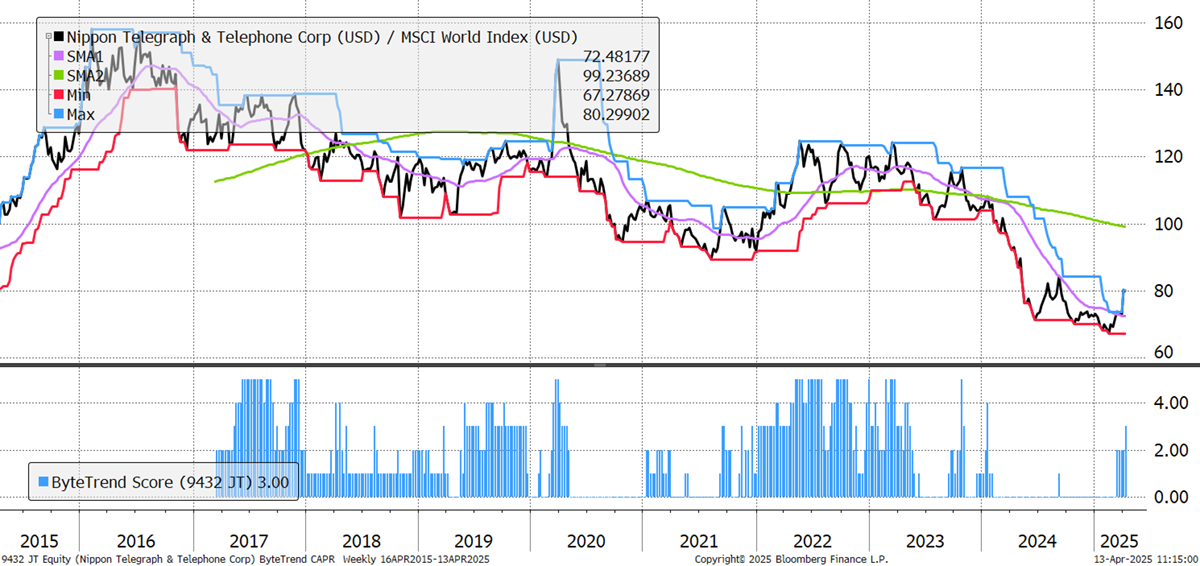
Task: Click the SMA1 value 72.48177
Action: pos(614,56)
